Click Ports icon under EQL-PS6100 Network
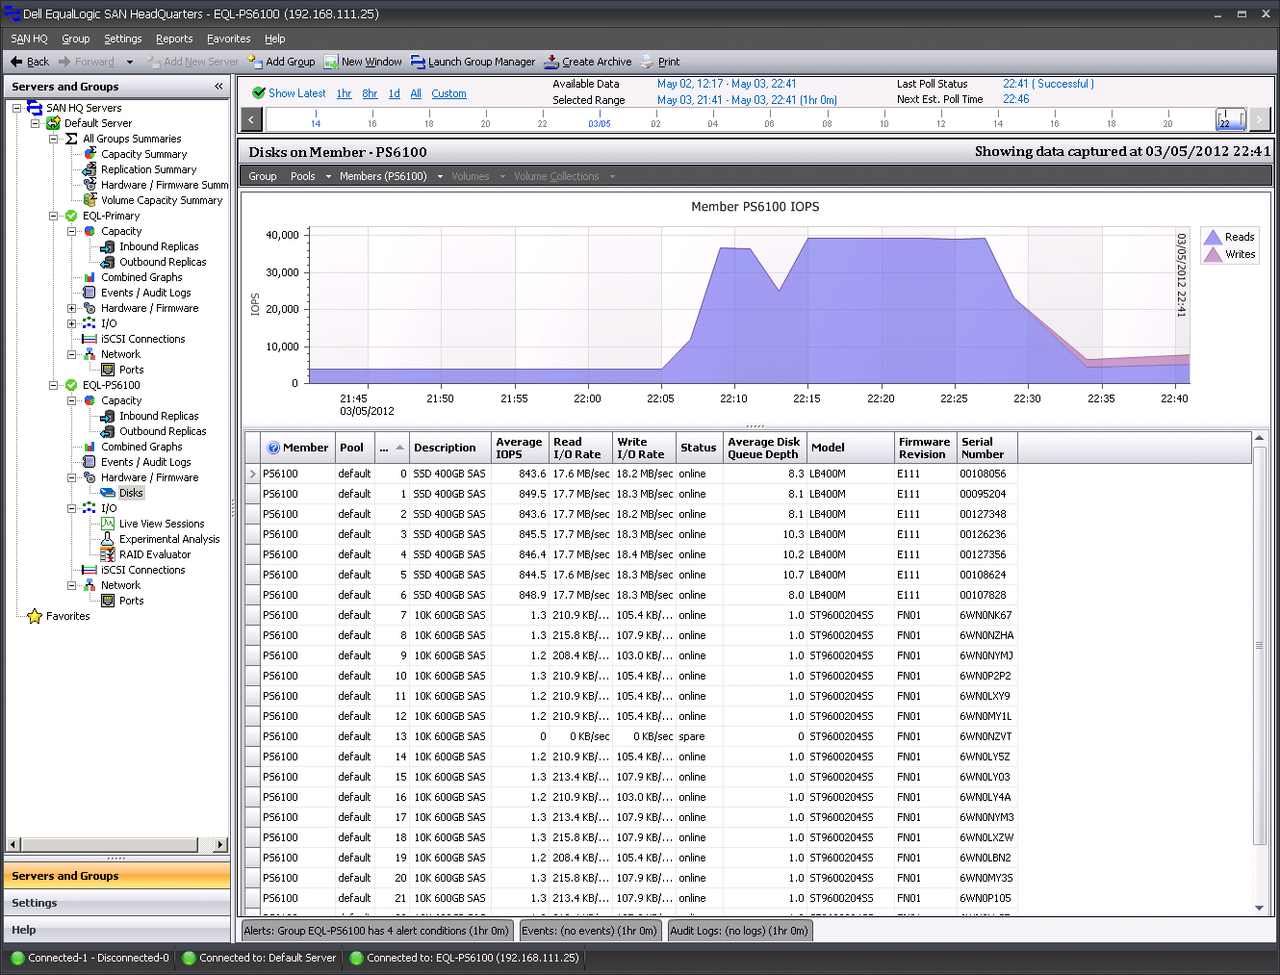This screenshot has width=1280, height=975. click(x=108, y=601)
